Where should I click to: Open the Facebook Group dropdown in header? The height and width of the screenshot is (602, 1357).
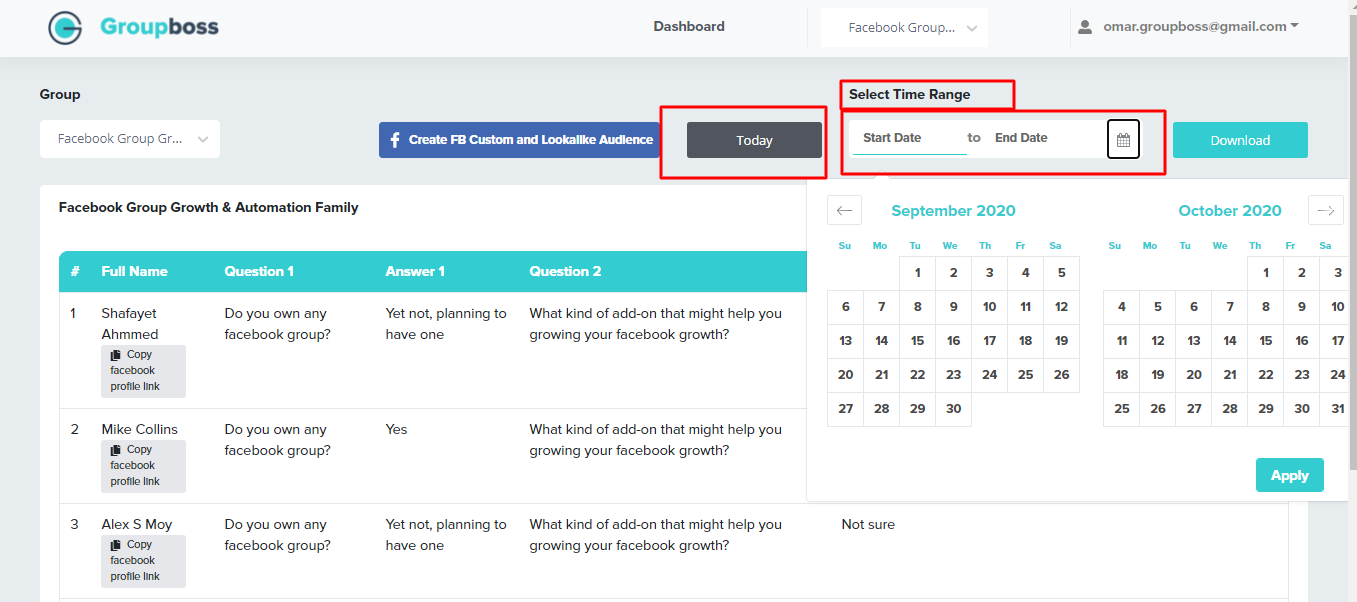[904, 28]
